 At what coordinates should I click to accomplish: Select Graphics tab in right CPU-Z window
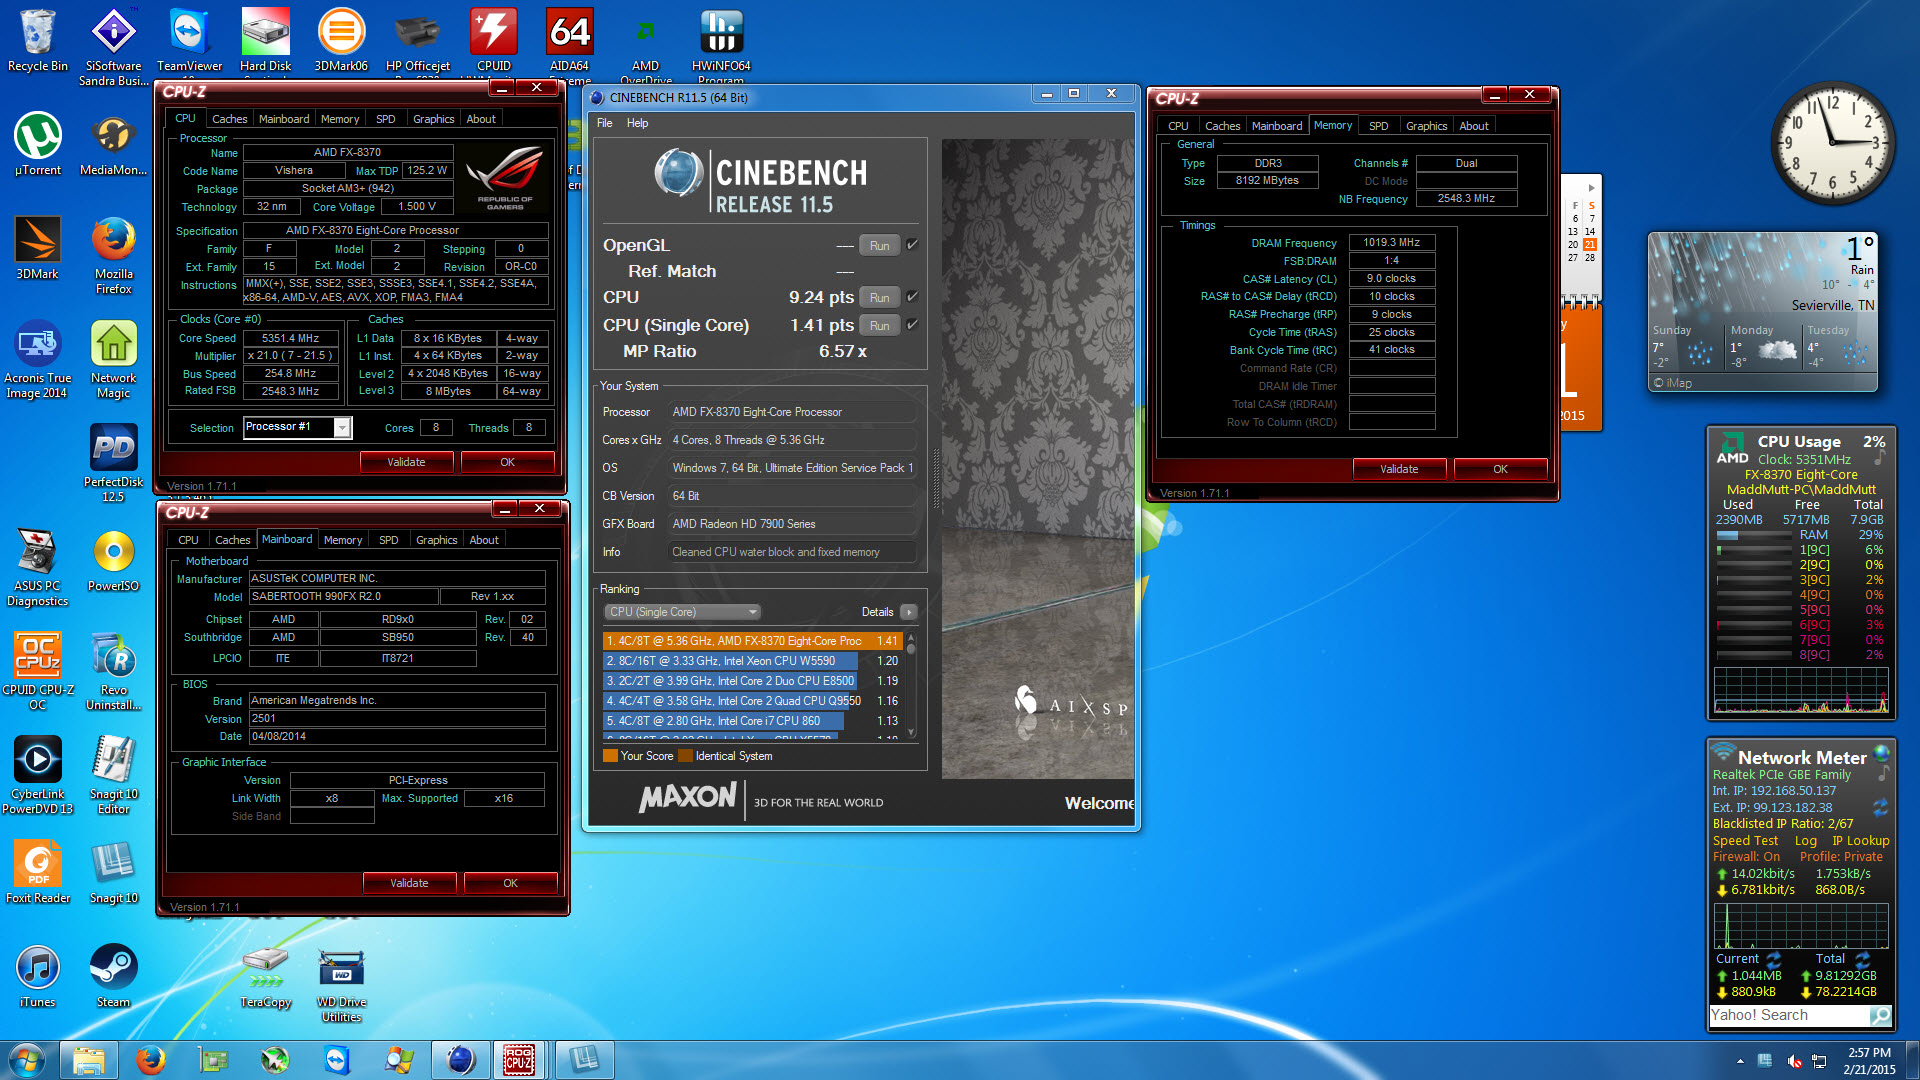click(1426, 126)
